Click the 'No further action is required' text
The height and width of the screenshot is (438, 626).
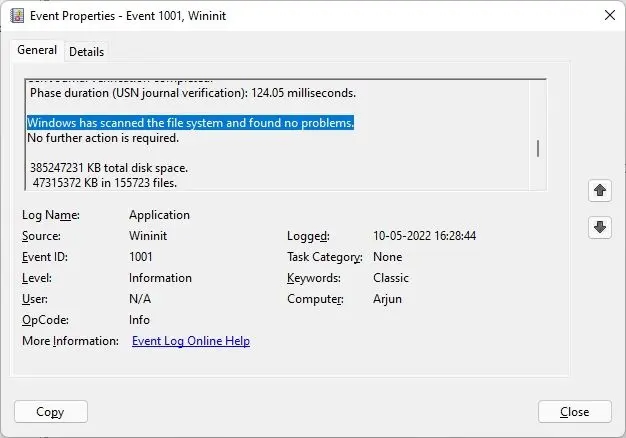102,138
